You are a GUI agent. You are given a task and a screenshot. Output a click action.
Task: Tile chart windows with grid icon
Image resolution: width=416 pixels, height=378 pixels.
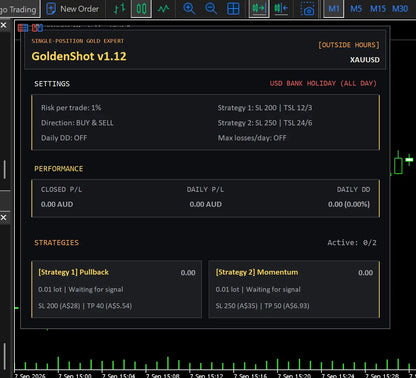pyautogui.click(x=233, y=9)
